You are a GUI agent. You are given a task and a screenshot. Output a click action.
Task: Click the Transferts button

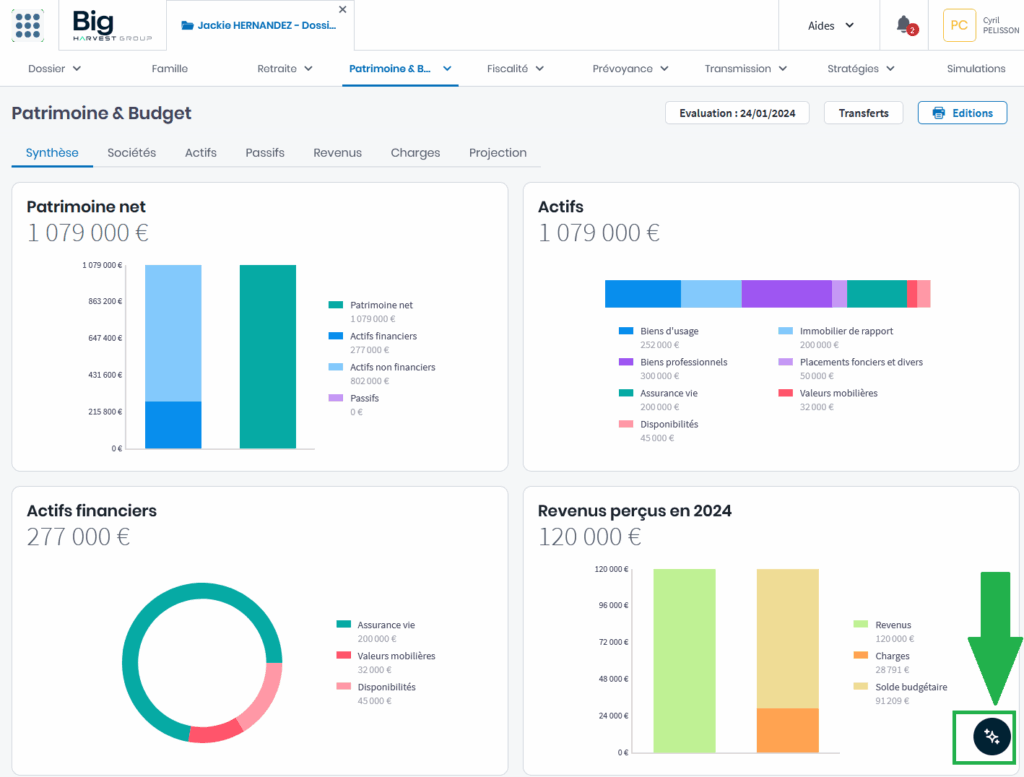pos(863,113)
